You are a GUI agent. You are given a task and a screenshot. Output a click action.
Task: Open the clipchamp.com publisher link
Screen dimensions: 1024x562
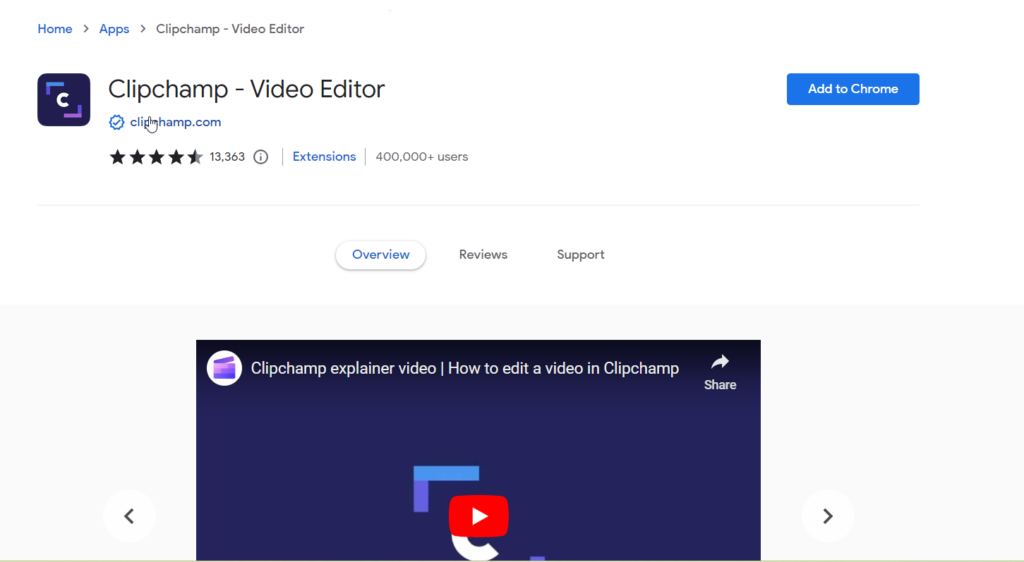(x=175, y=122)
